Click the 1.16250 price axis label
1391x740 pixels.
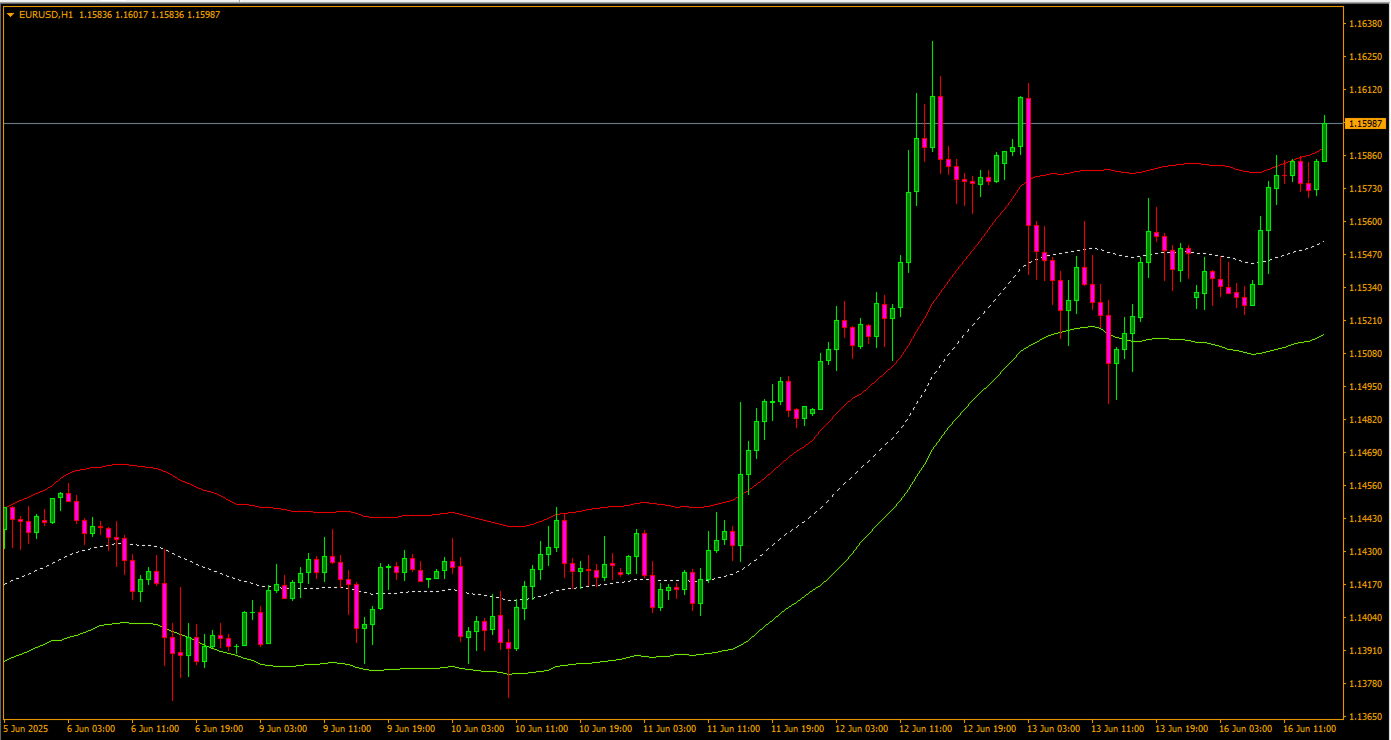tap(1365, 56)
